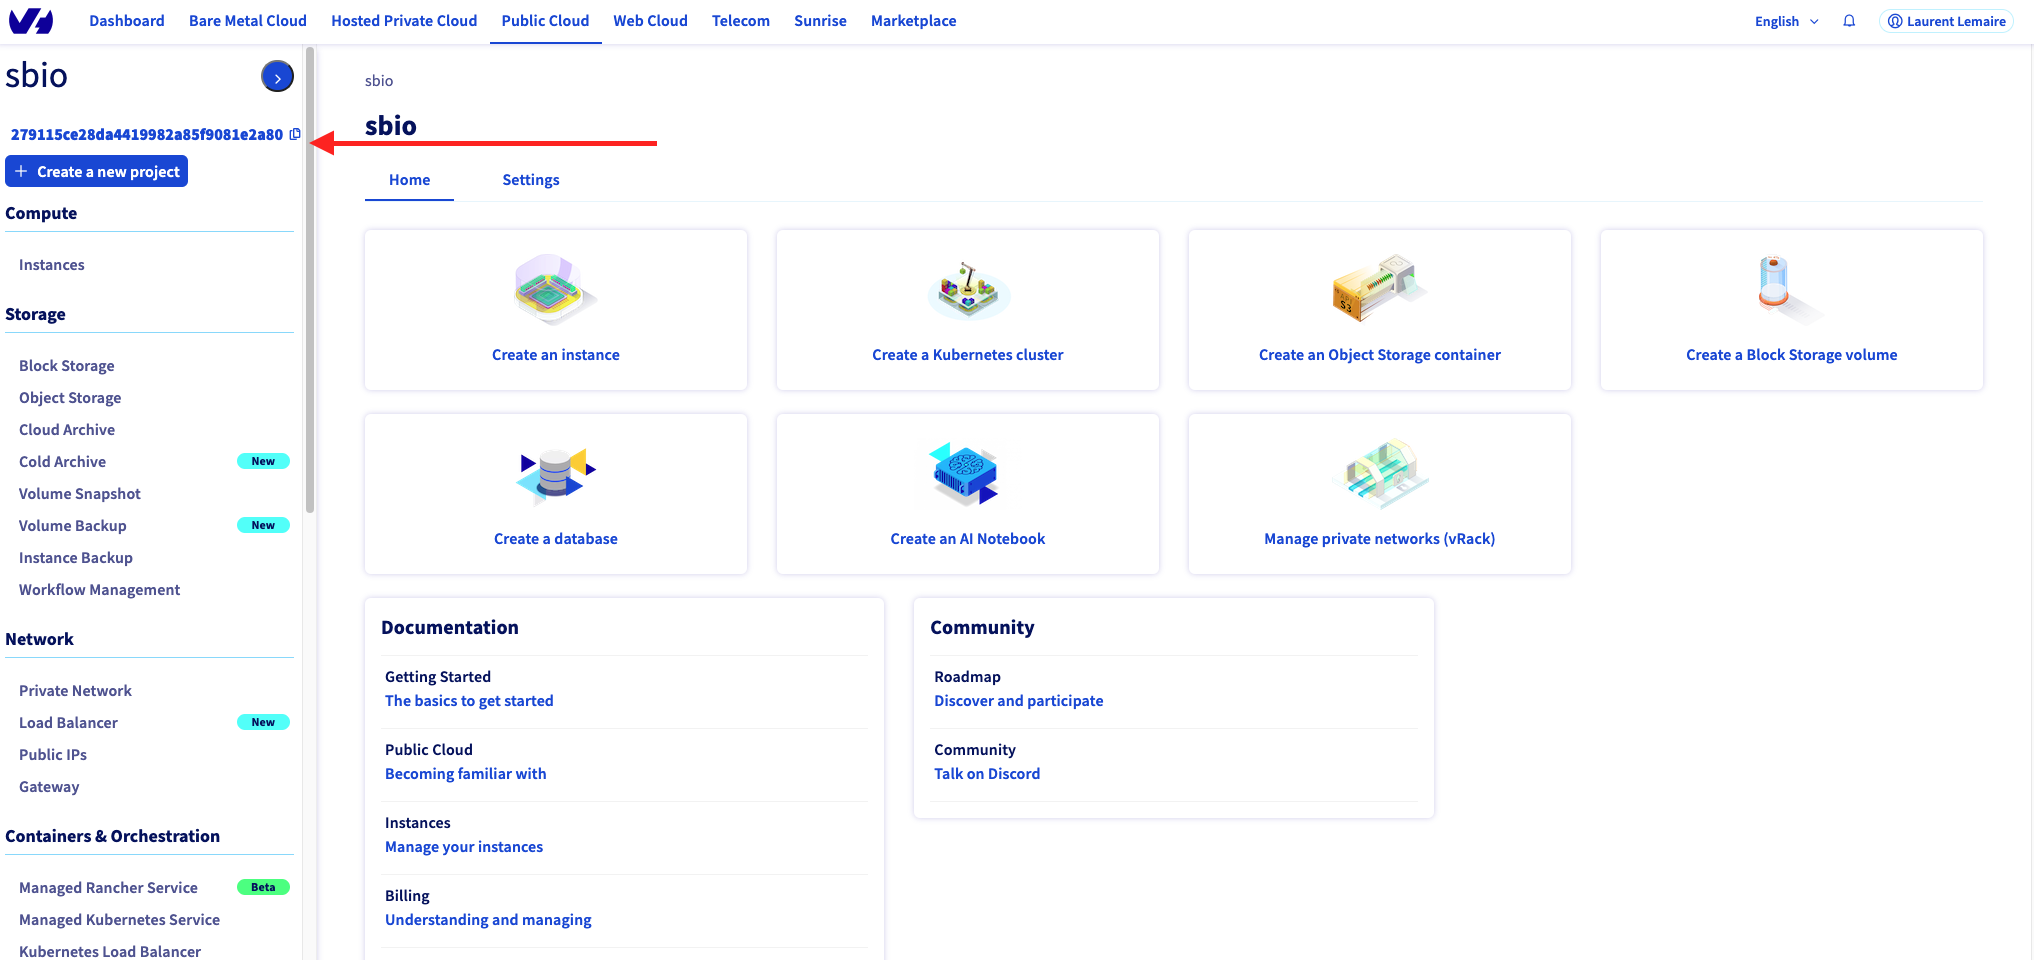
Task: Copy the project ID with the copy icon
Action: click(294, 133)
